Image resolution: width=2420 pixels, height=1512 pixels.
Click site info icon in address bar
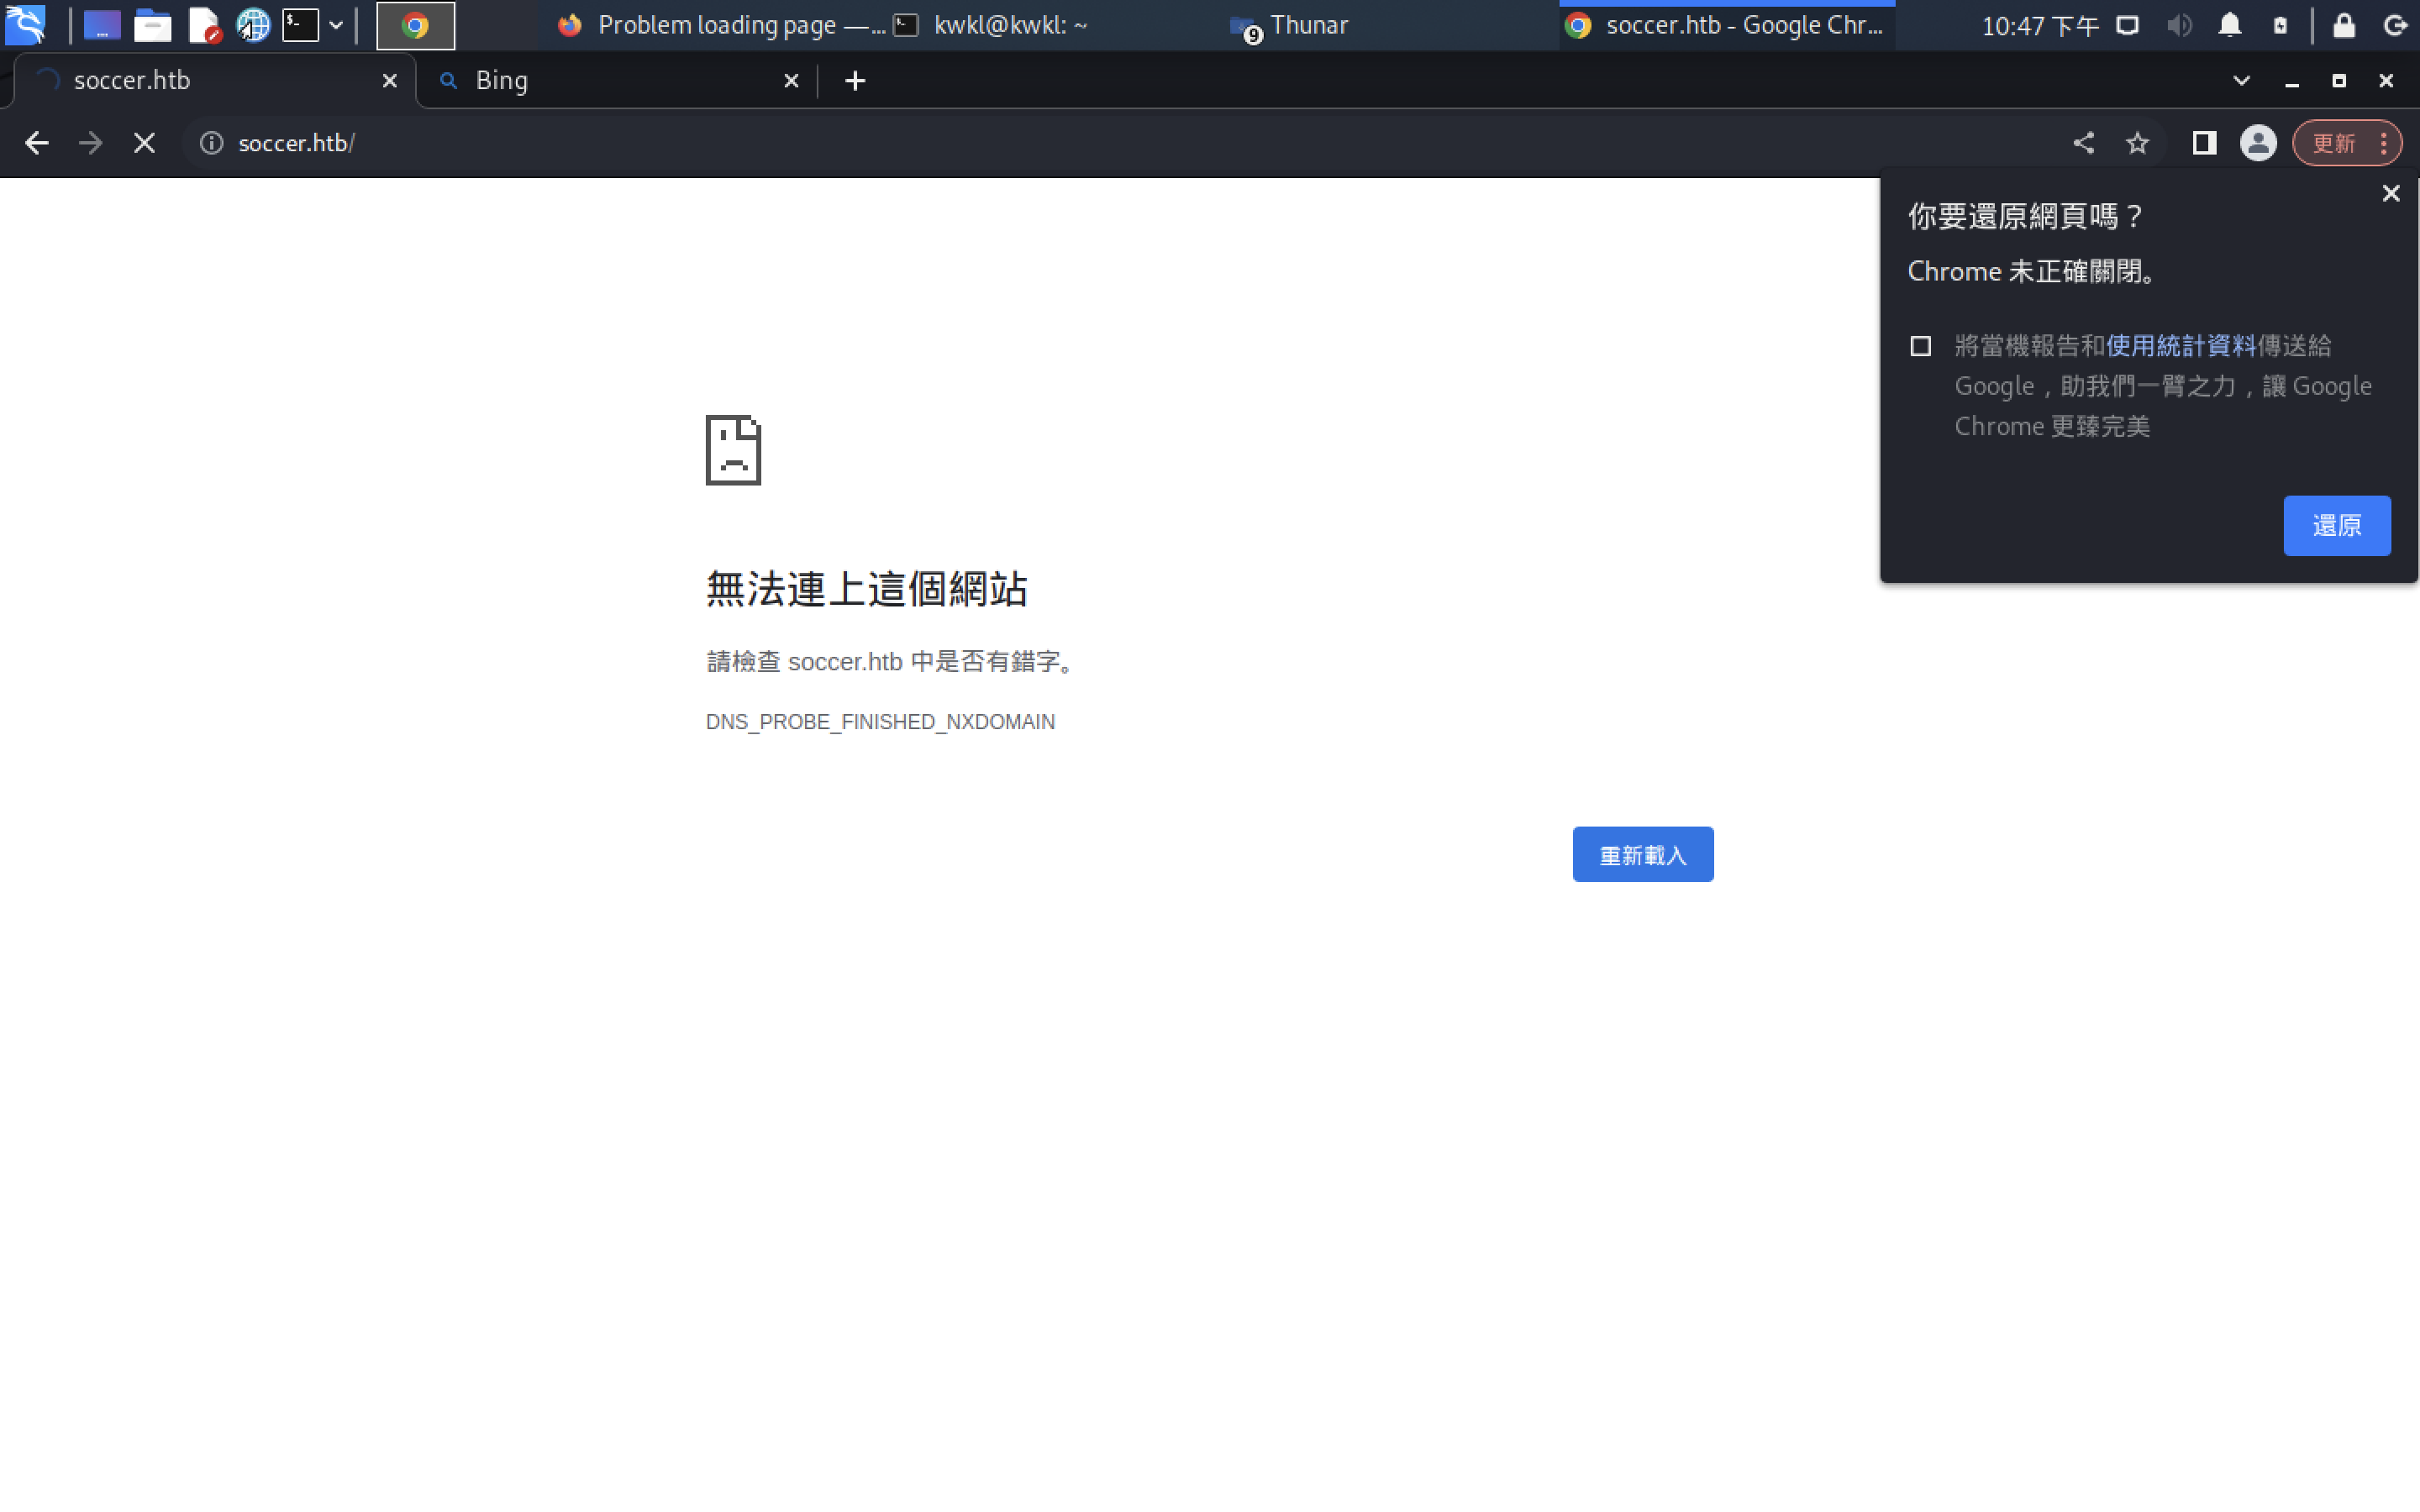(x=211, y=143)
